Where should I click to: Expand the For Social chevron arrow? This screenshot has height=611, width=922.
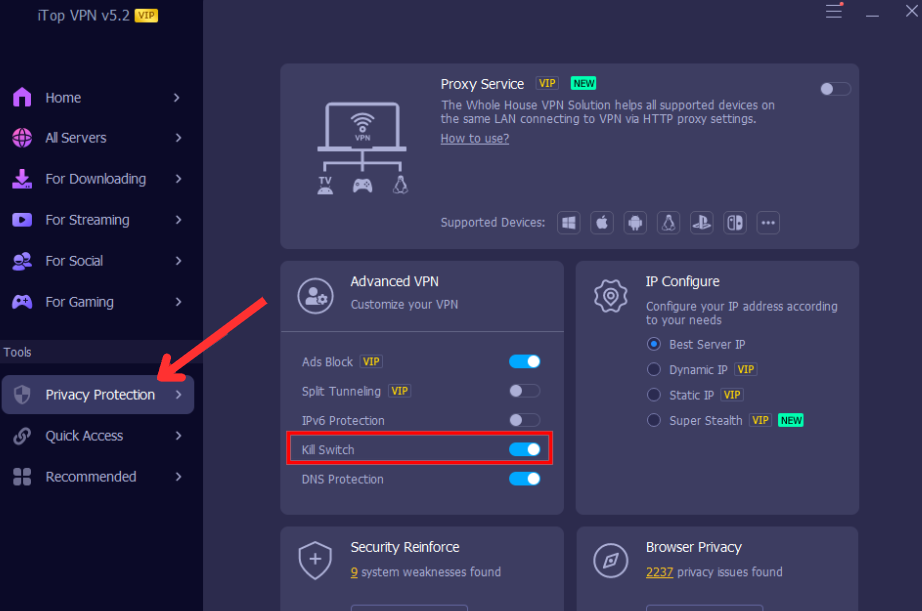click(178, 261)
